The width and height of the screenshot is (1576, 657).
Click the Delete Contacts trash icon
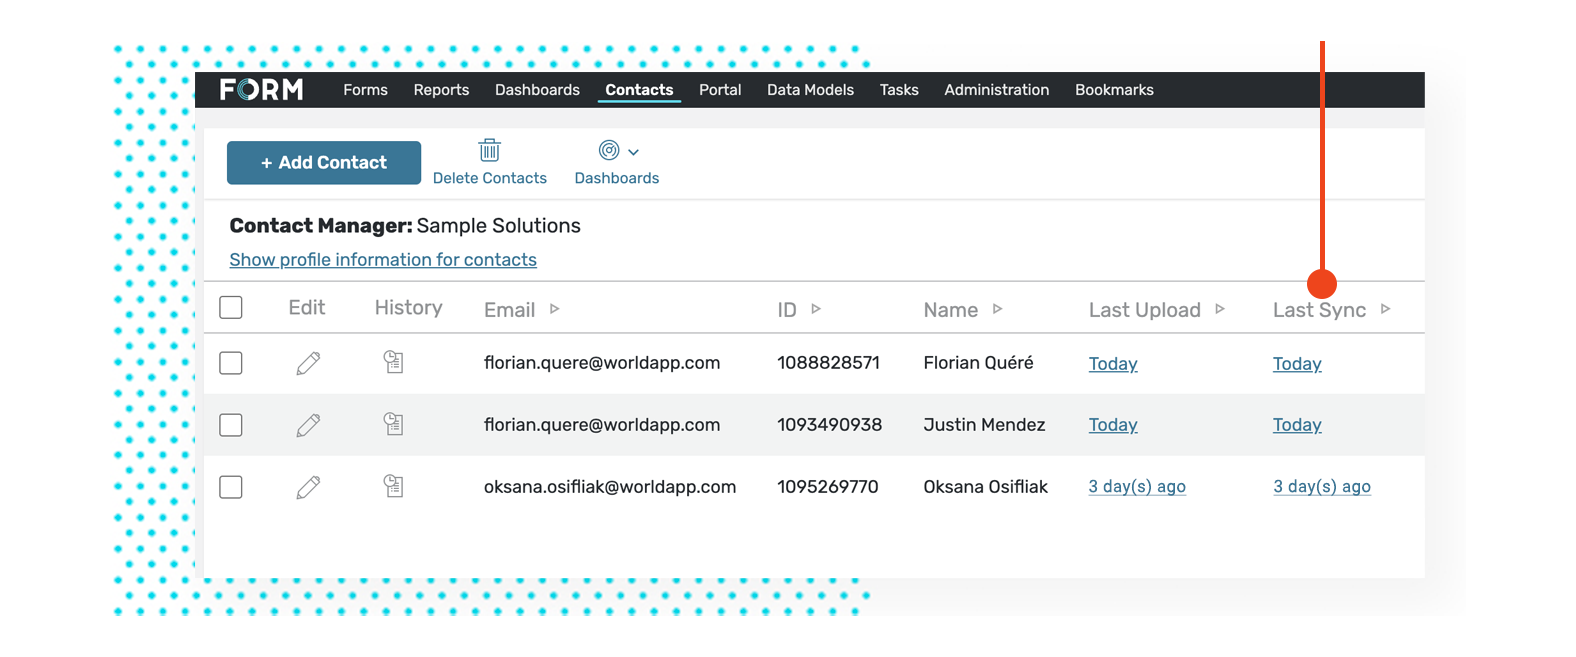tap(489, 150)
